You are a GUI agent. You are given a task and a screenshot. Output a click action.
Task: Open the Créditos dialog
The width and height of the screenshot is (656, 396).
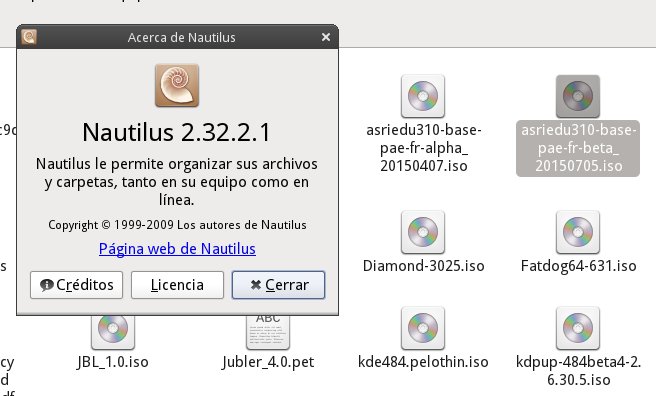pyautogui.click(x=77, y=285)
